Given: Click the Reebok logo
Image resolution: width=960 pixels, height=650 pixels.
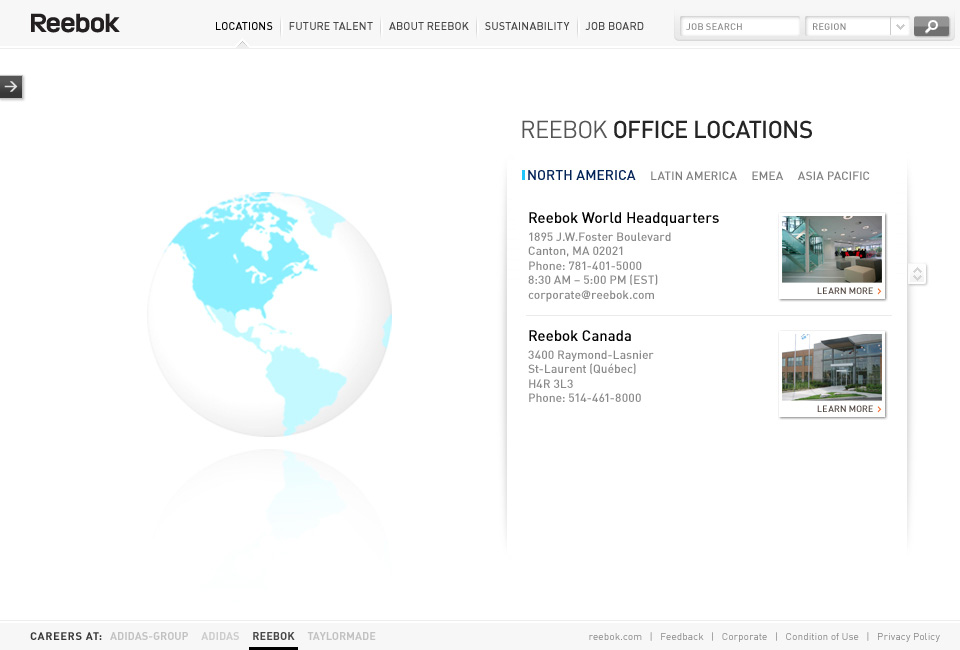Looking at the screenshot, I should (x=75, y=24).
